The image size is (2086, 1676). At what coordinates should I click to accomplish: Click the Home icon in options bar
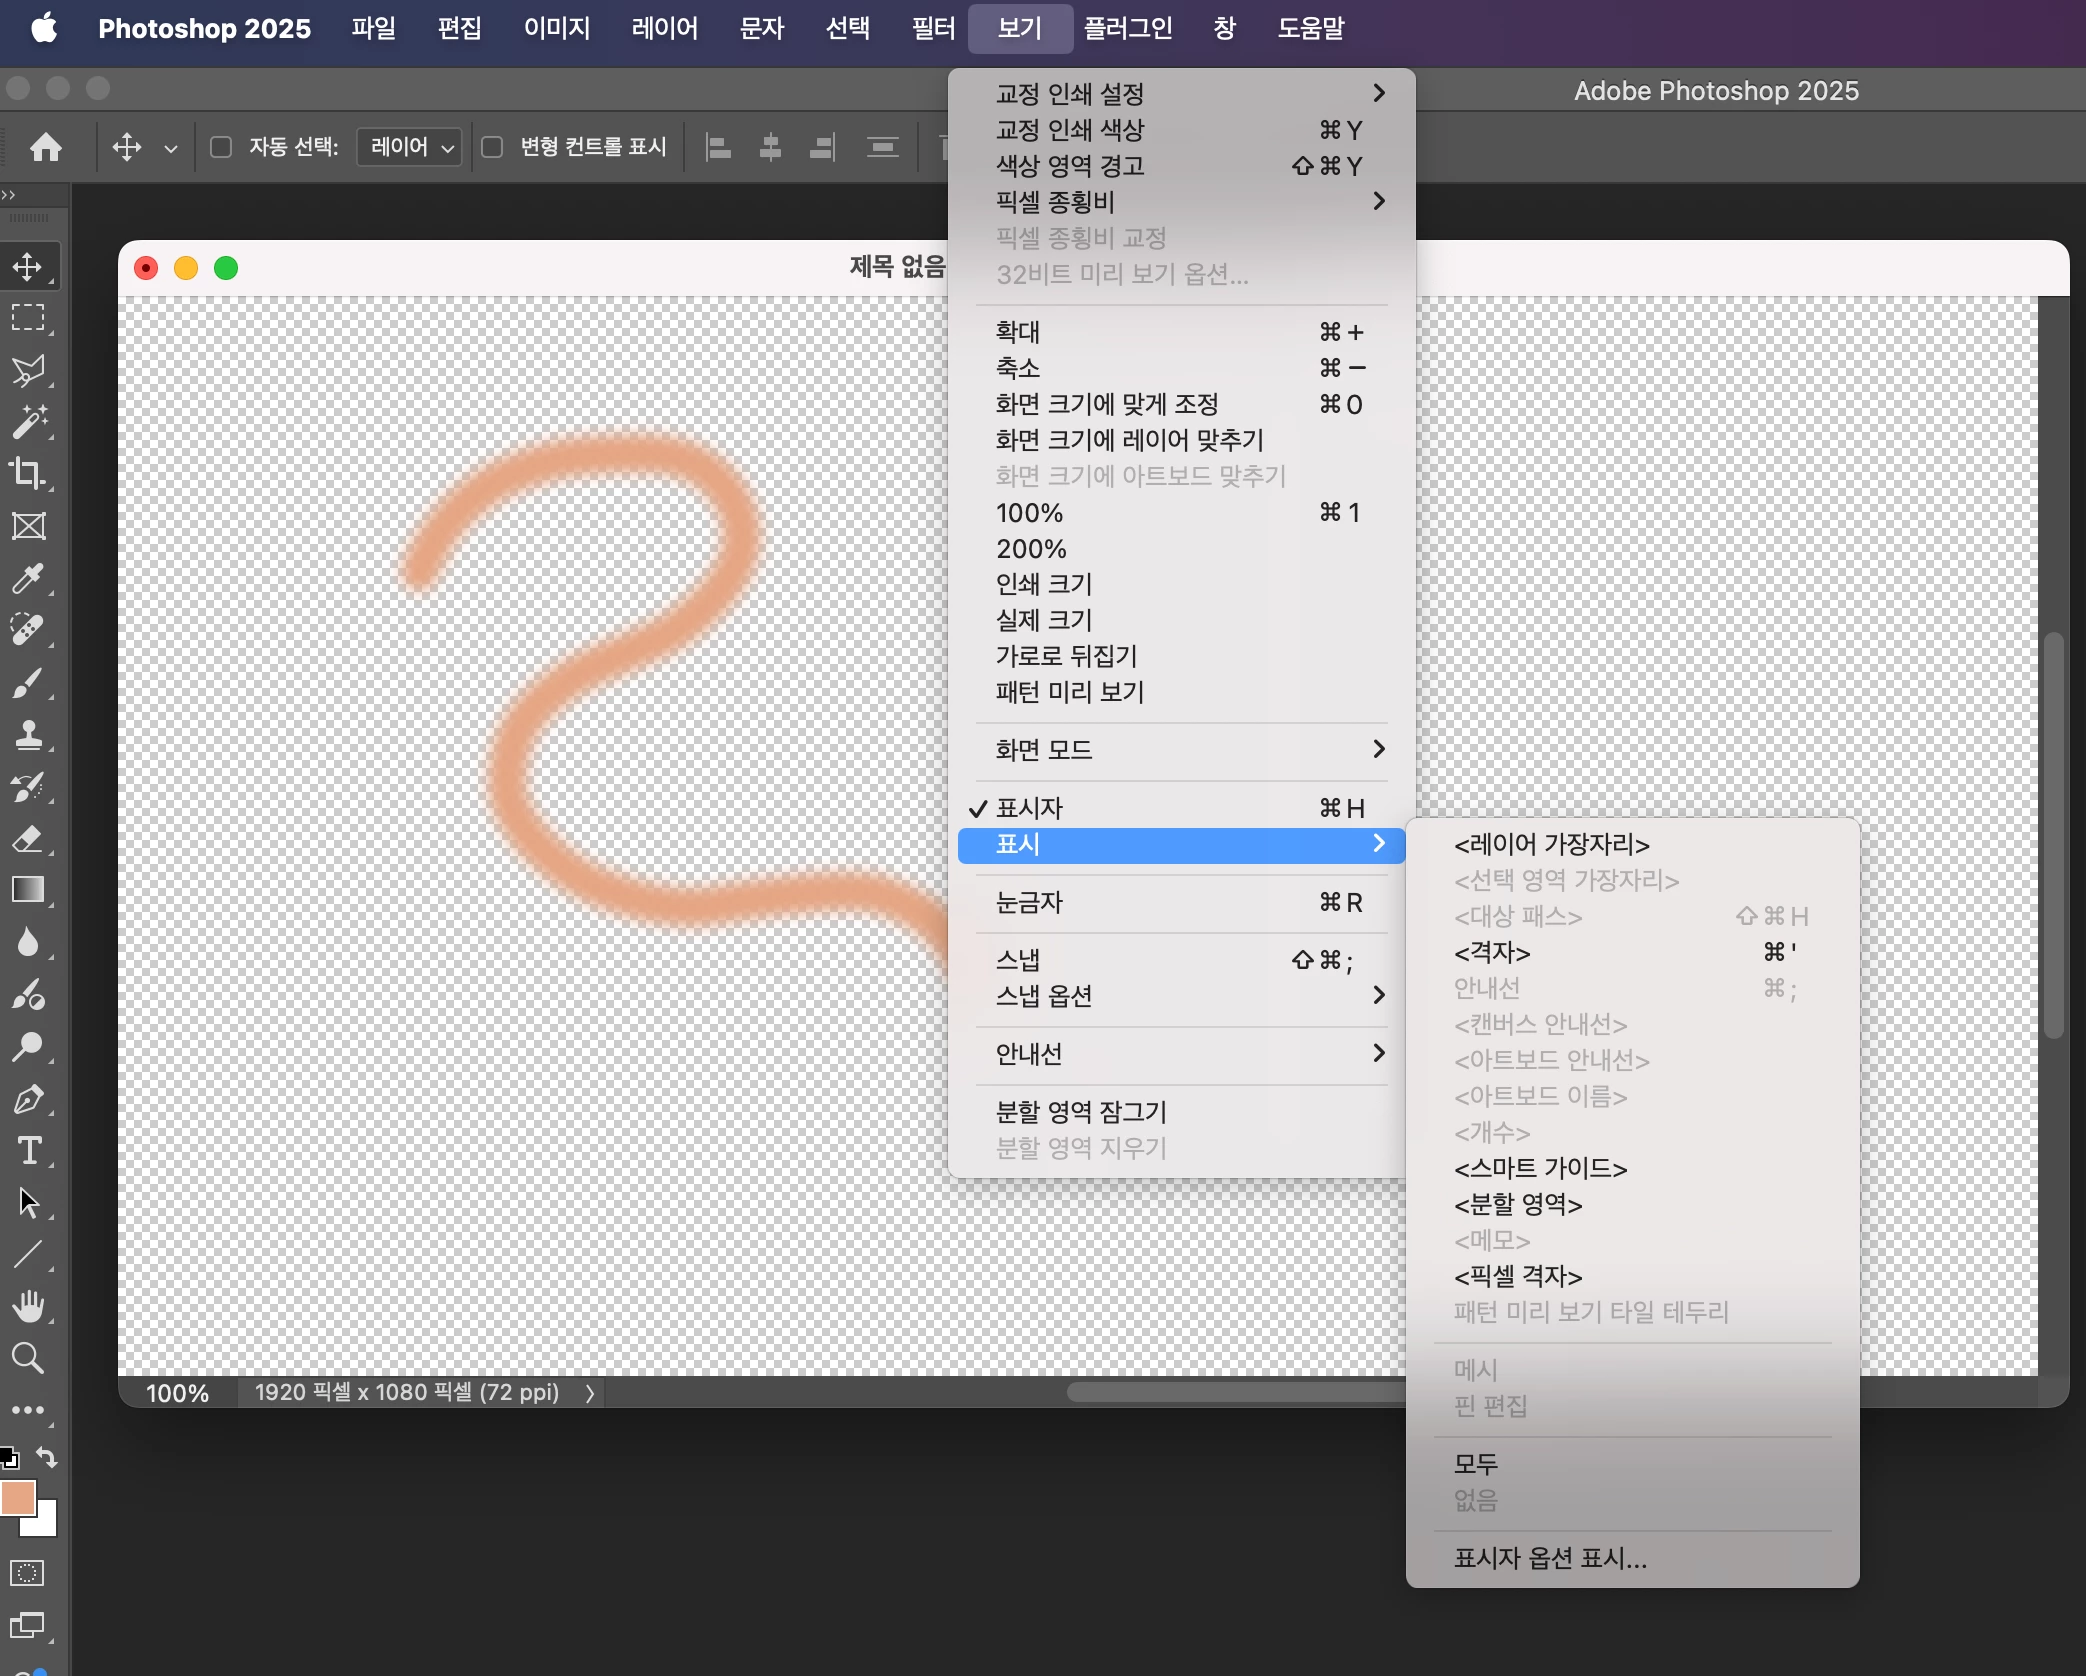click(x=46, y=148)
